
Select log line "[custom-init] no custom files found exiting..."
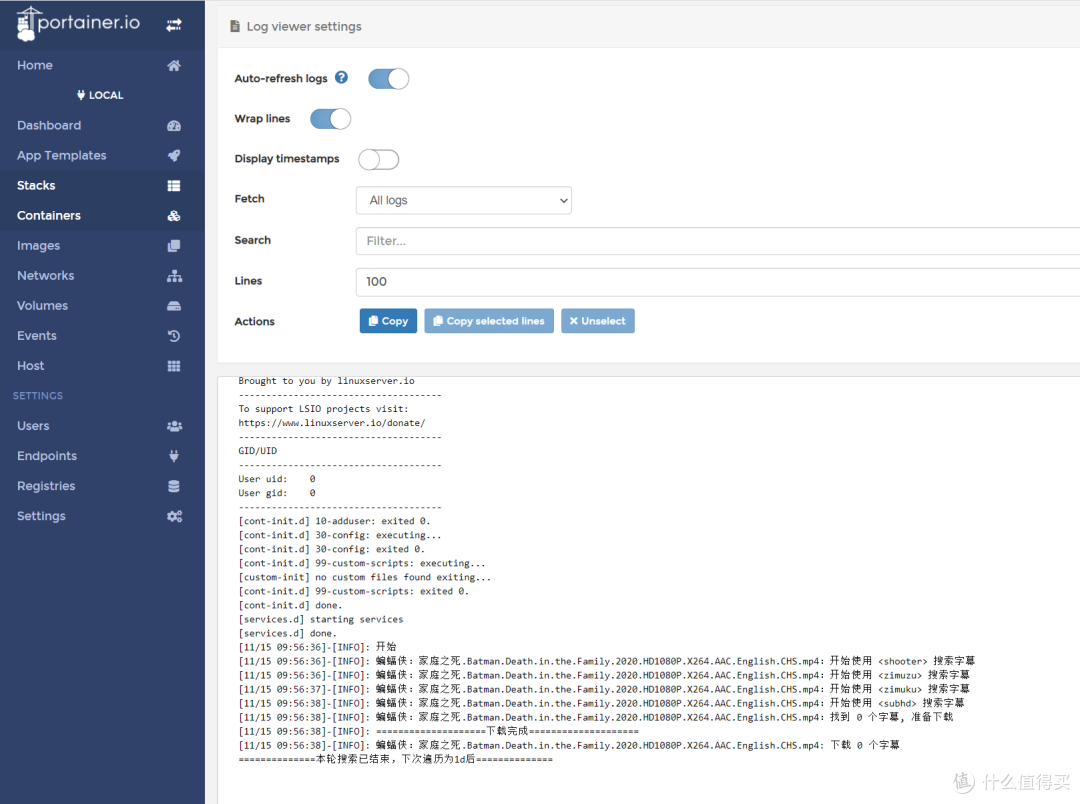pyautogui.click(x=365, y=577)
